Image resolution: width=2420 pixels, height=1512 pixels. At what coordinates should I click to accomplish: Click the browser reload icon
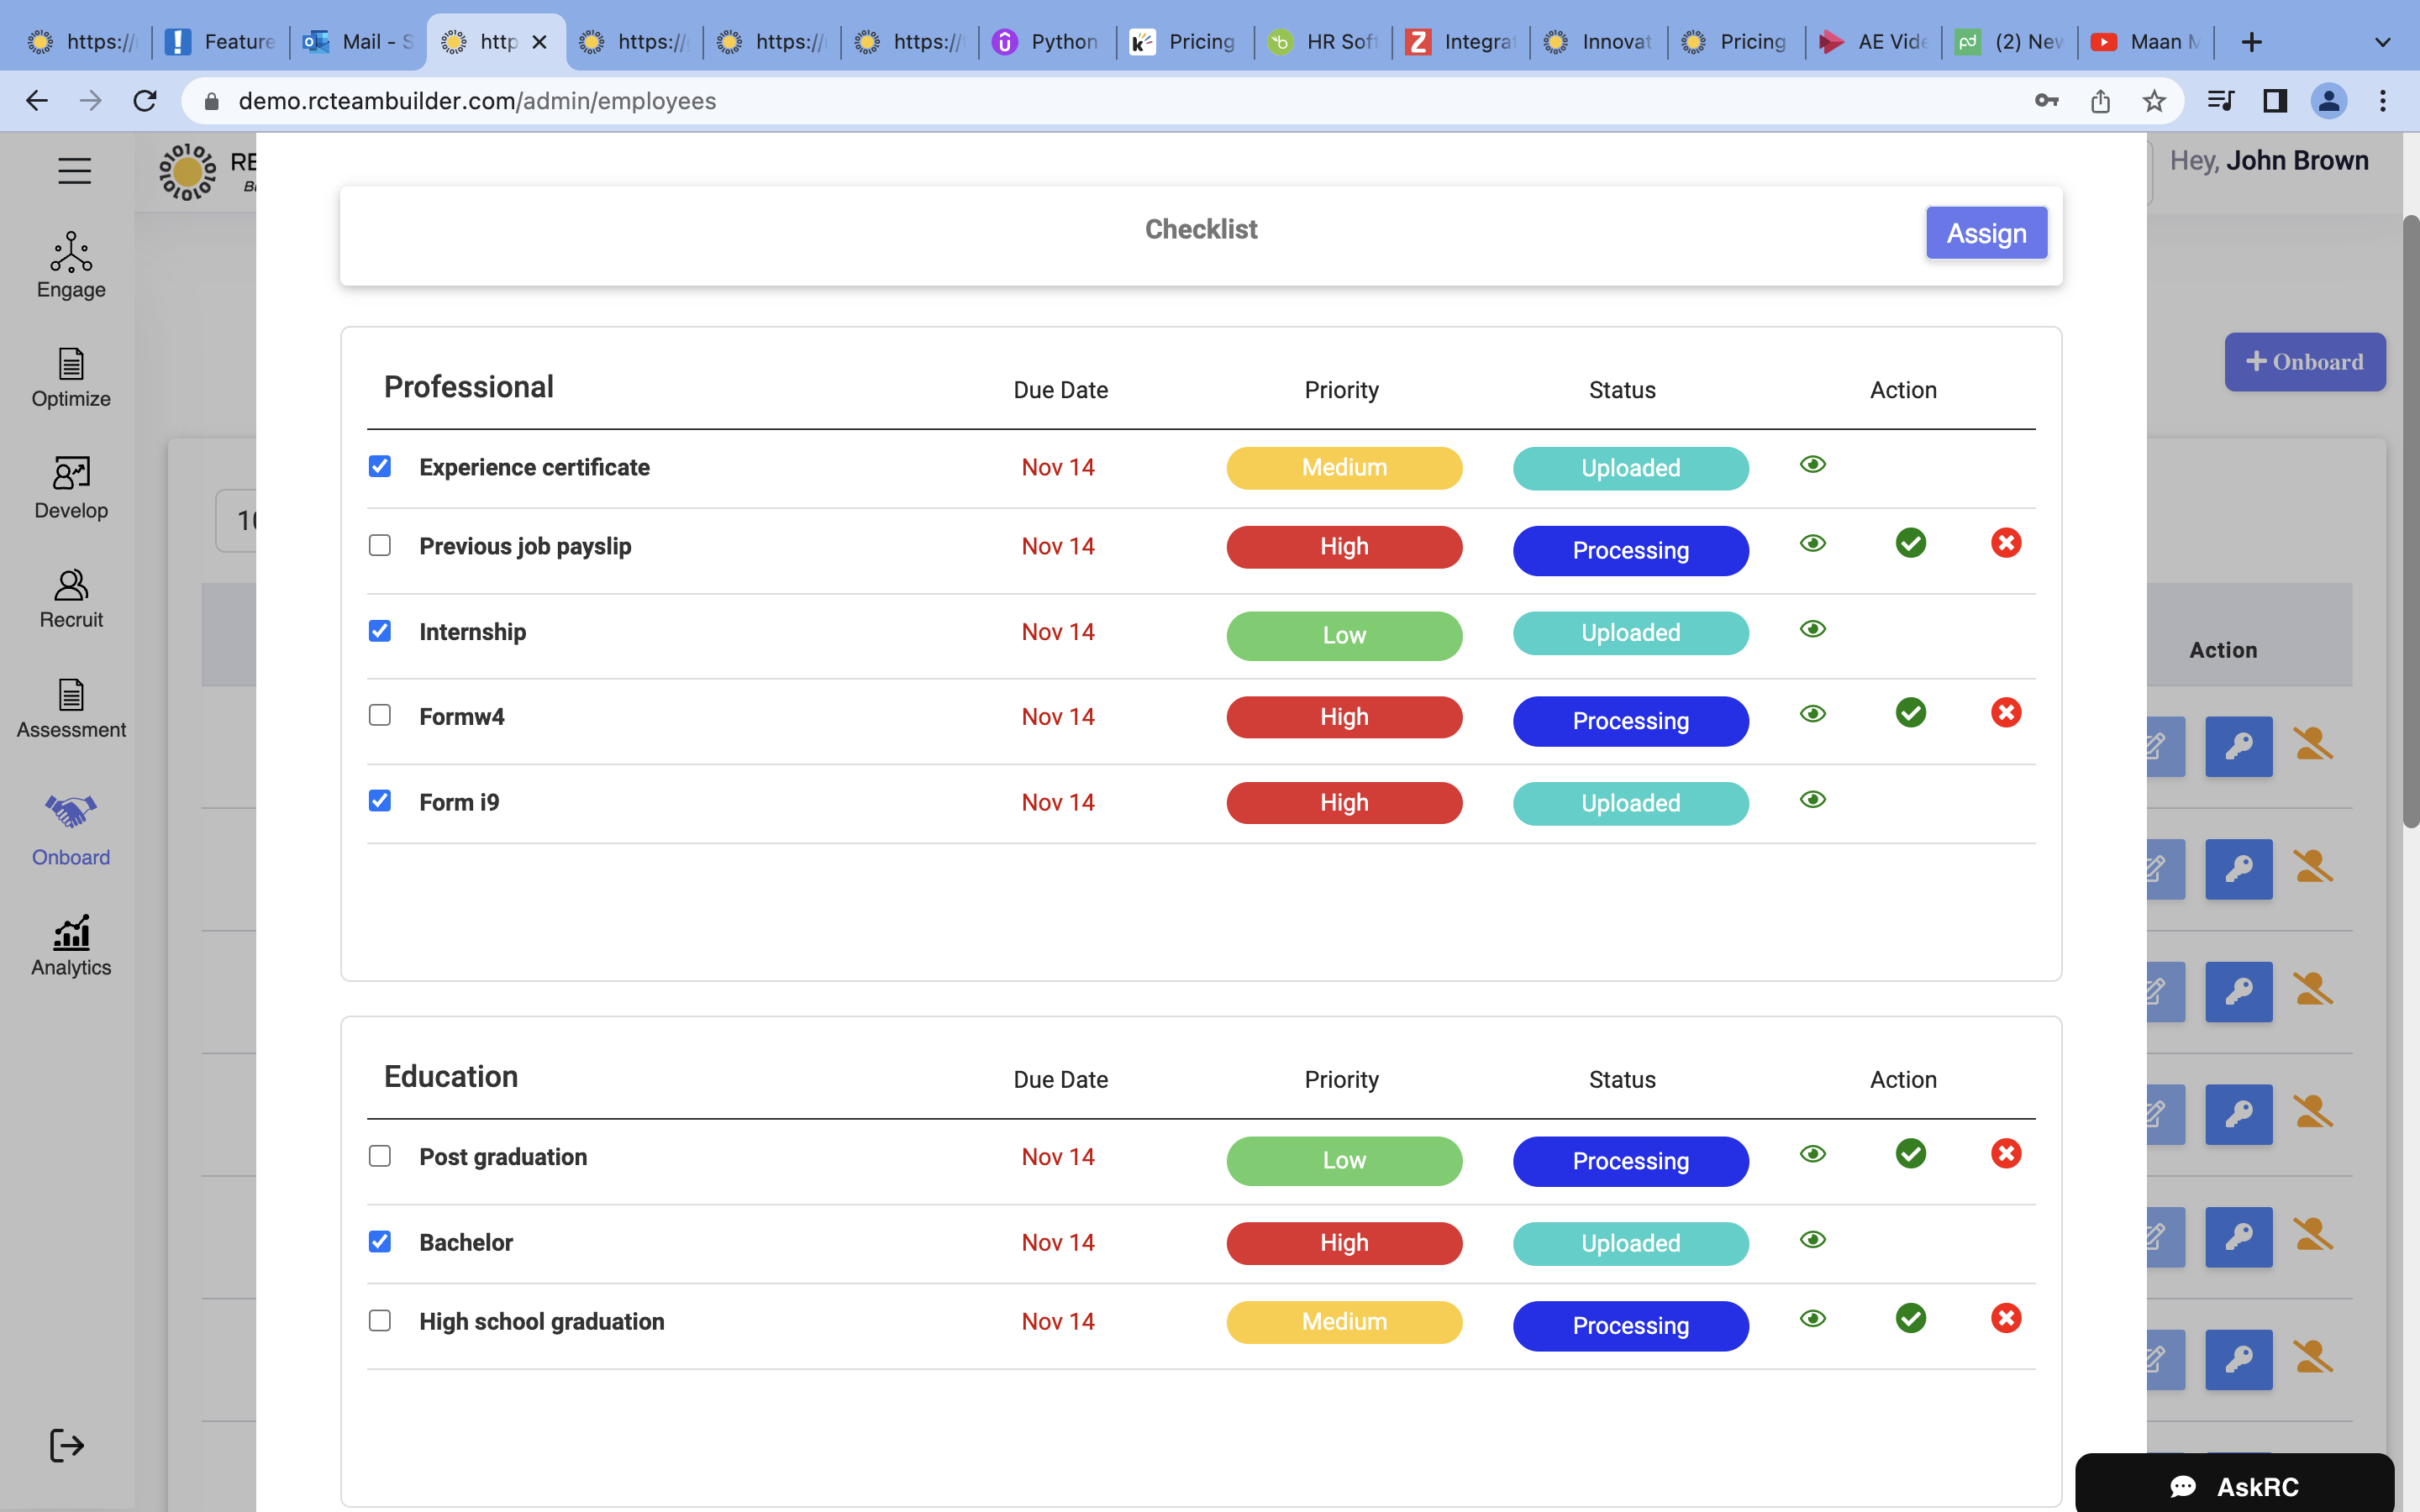coord(145,101)
